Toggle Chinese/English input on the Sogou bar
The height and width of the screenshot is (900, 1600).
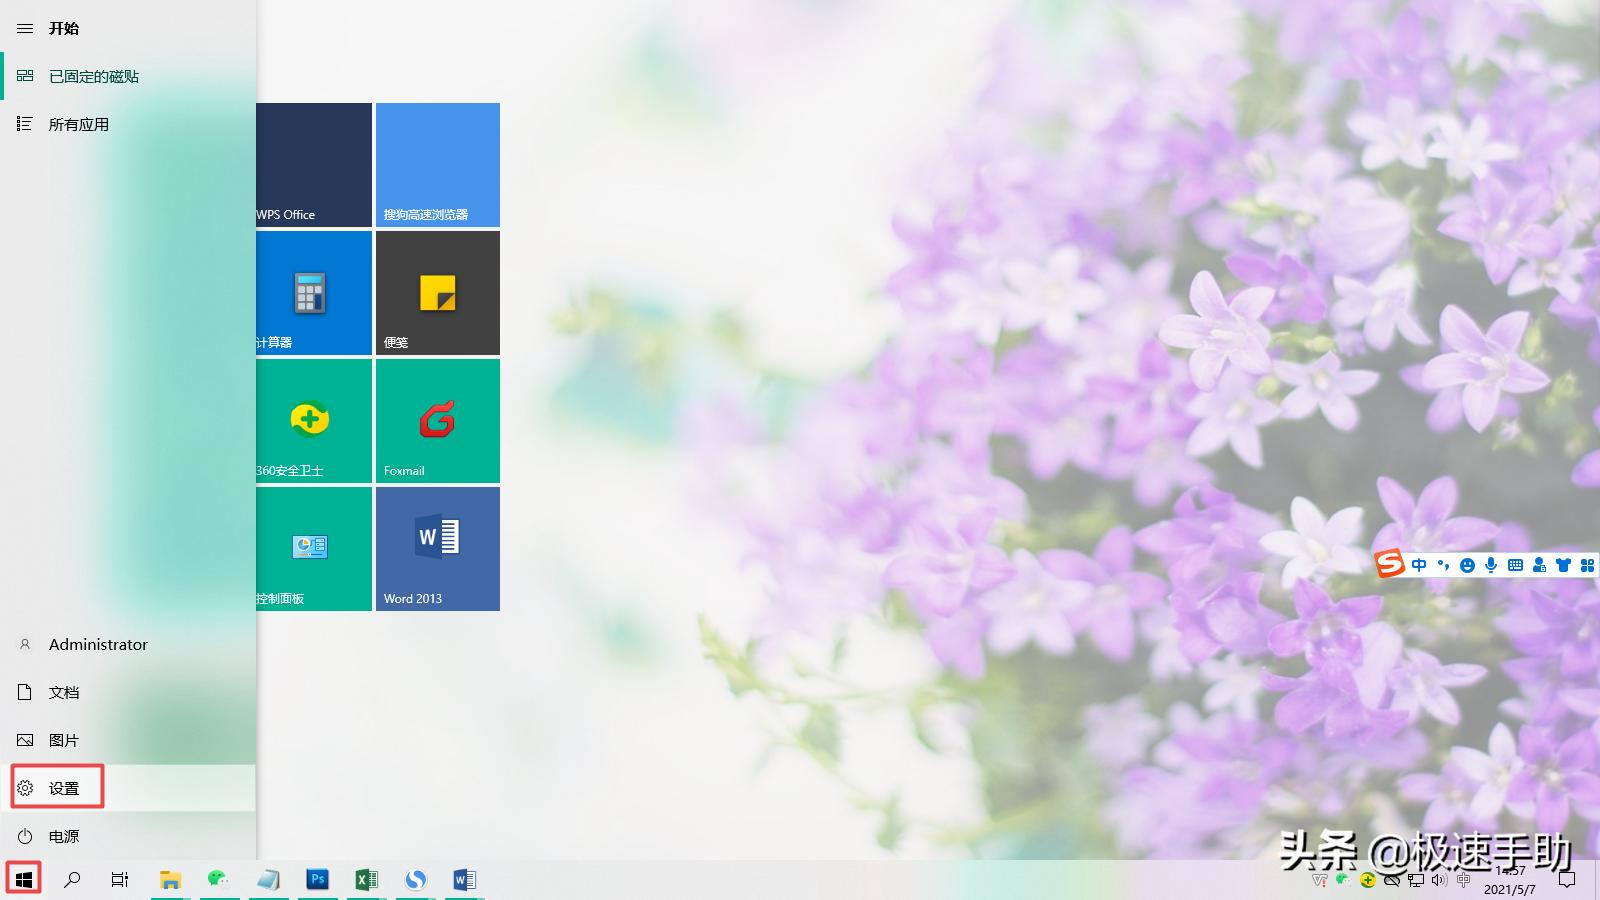click(1419, 565)
